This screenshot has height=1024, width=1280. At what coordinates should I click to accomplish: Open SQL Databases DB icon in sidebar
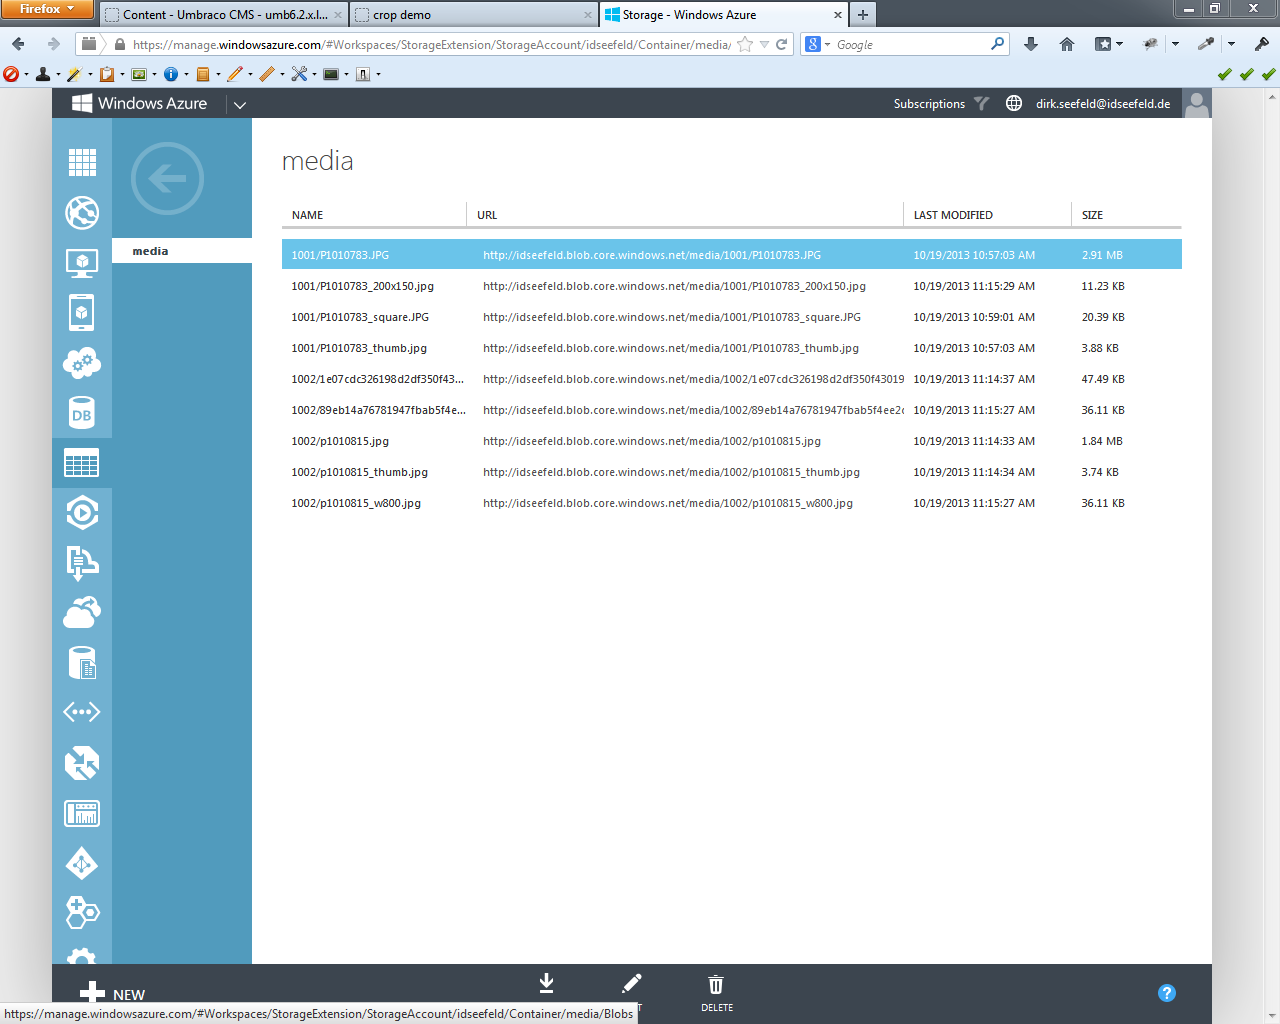point(82,413)
